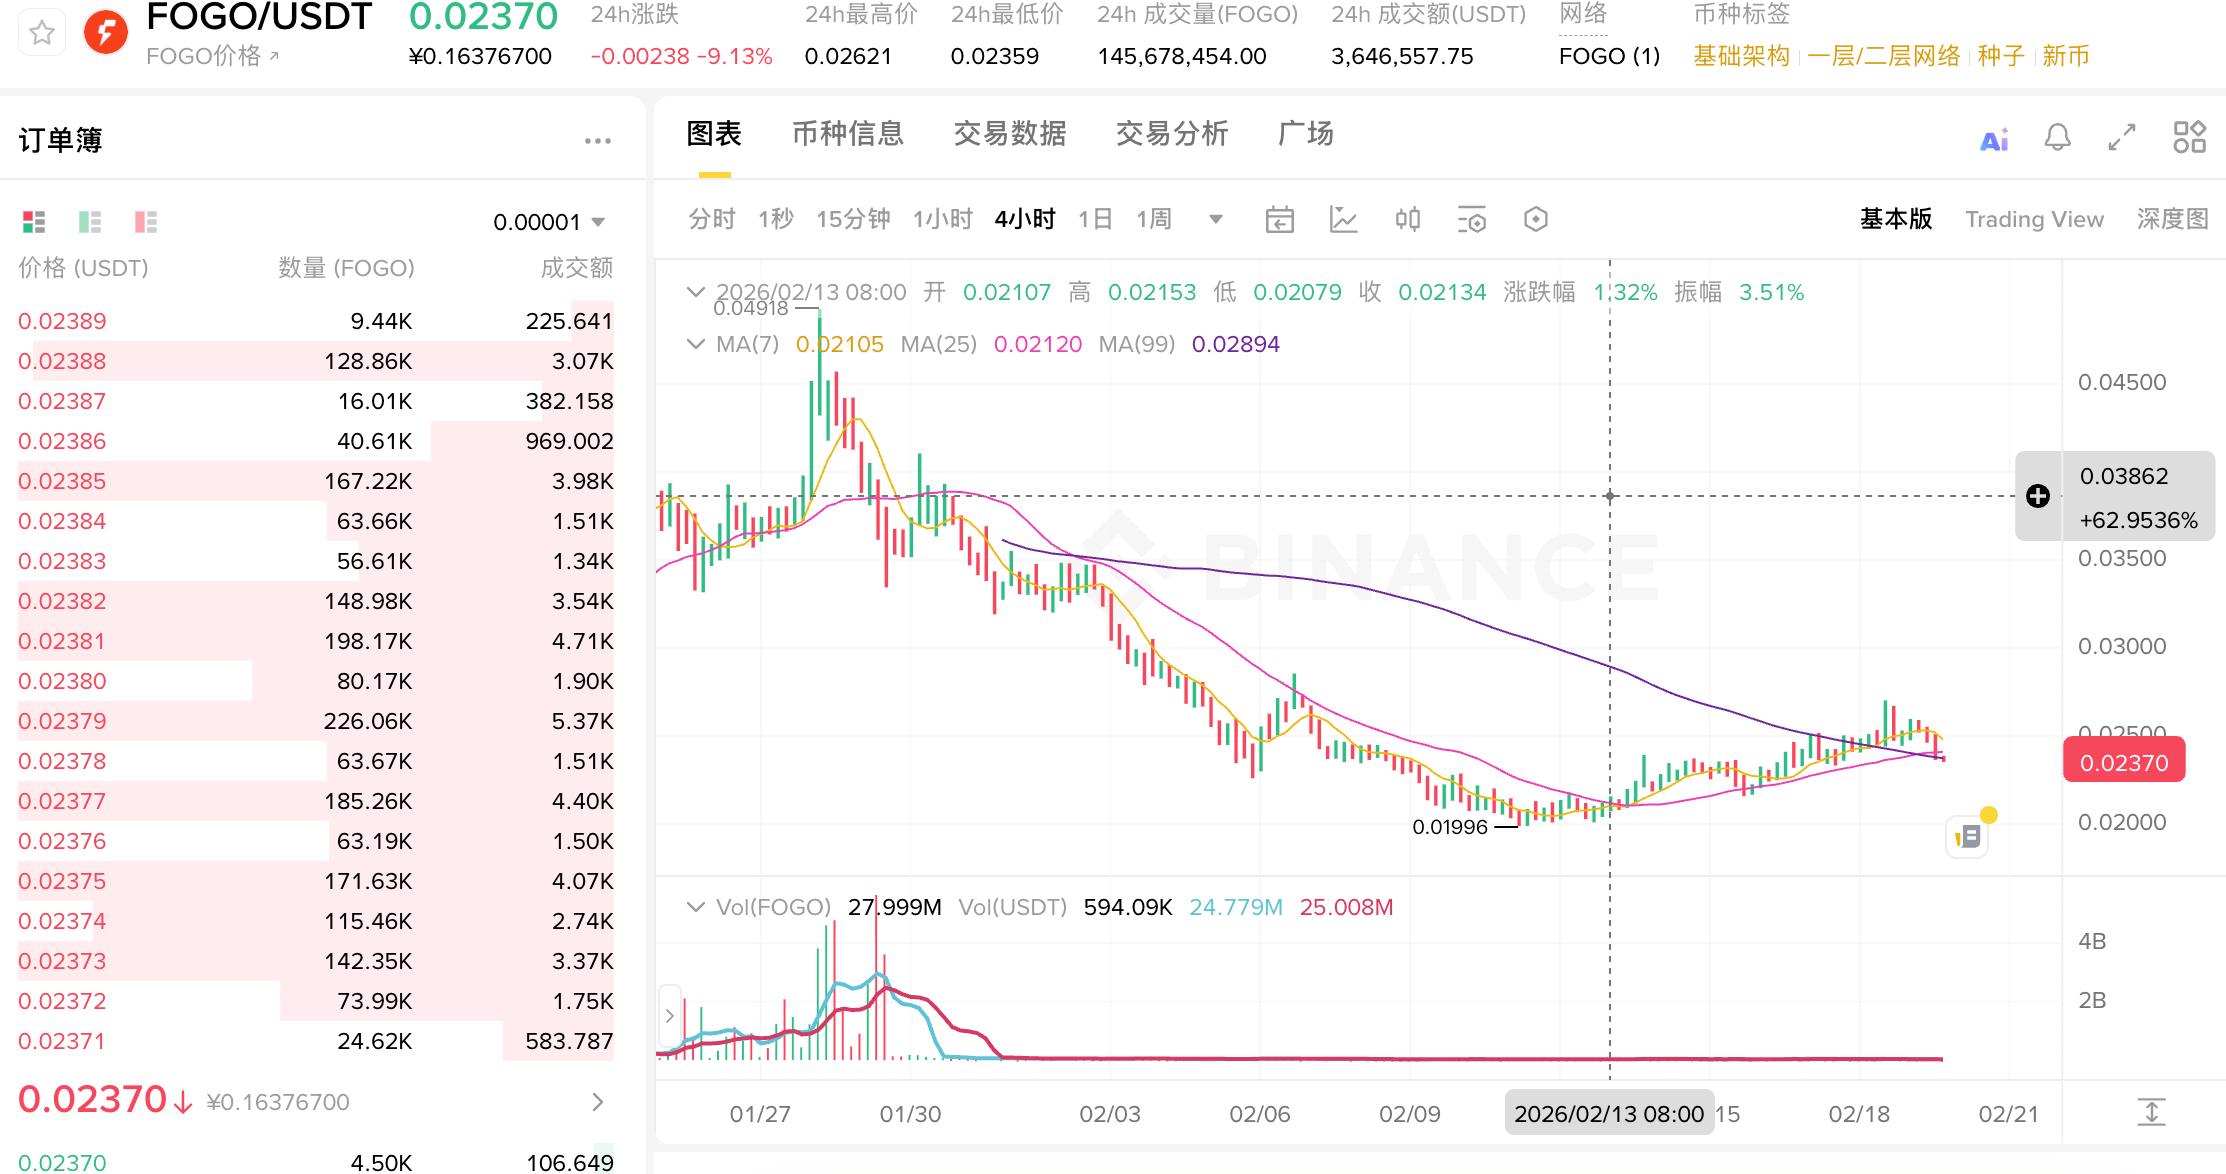Open the AI analysis icon

click(1994, 139)
